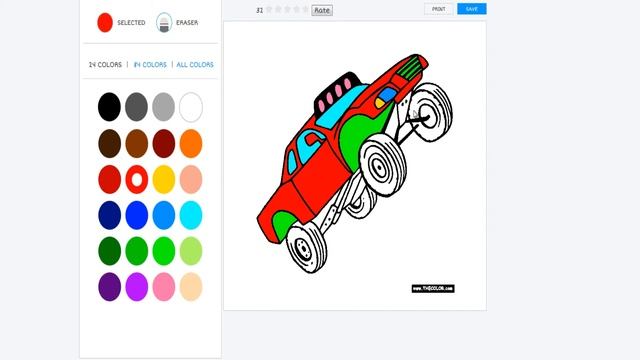Choose the sky blue color swatch
This screenshot has width=640, height=360.
(x=164, y=215)
